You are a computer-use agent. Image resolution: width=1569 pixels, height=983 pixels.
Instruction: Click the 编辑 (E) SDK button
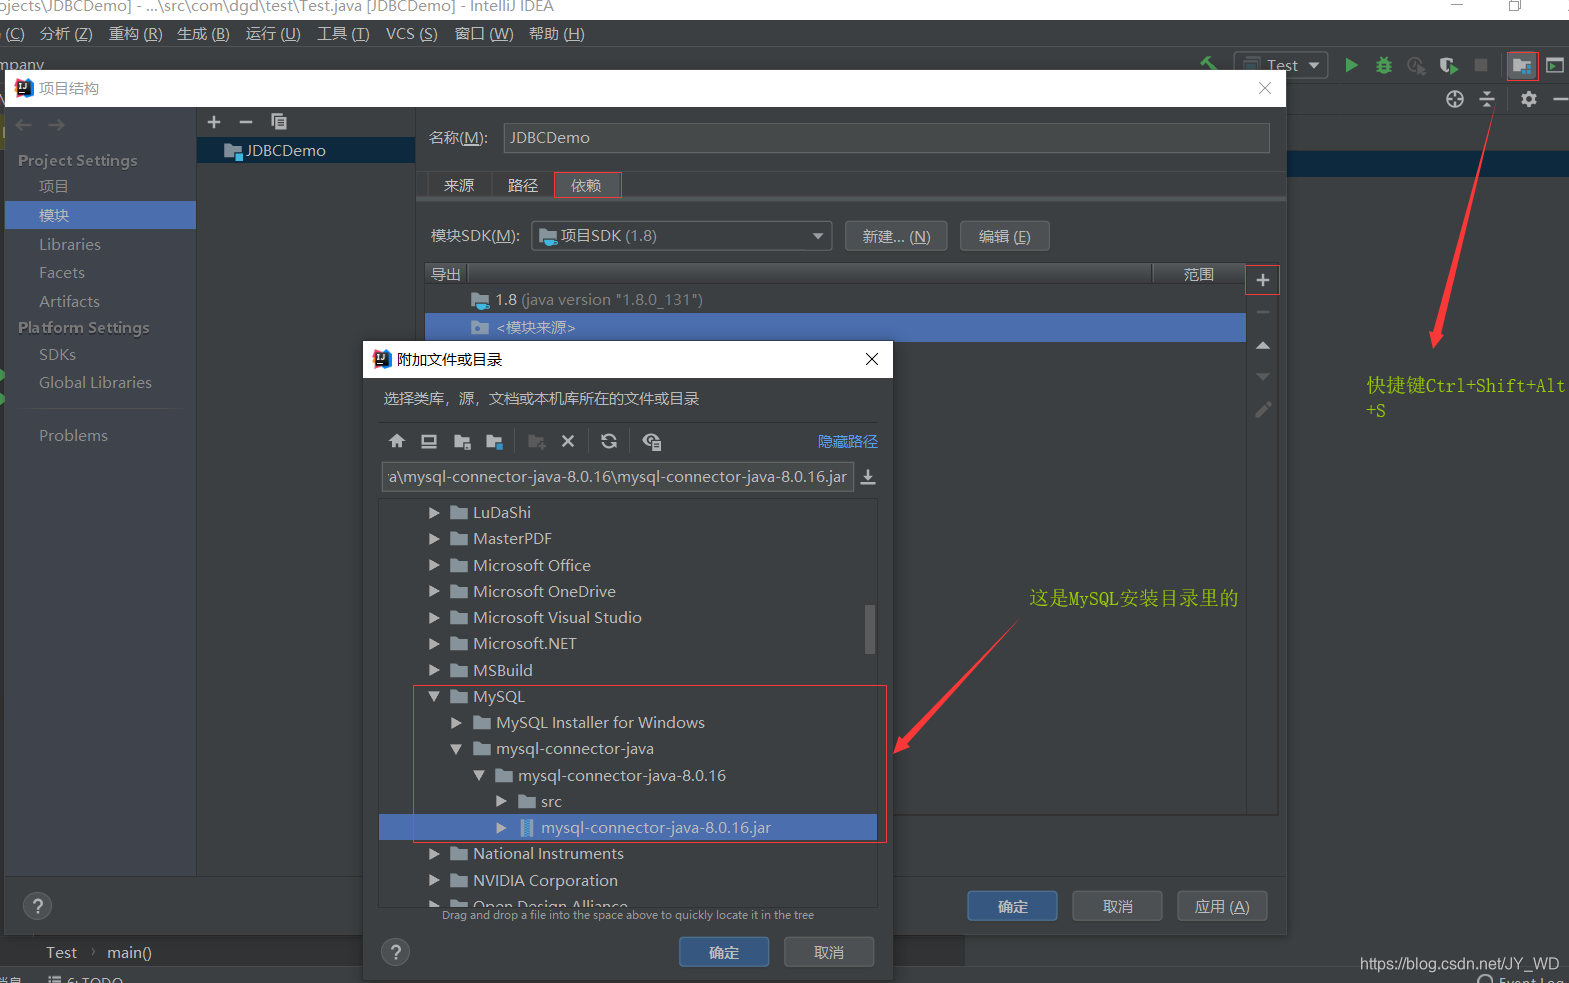[1004, 236]
